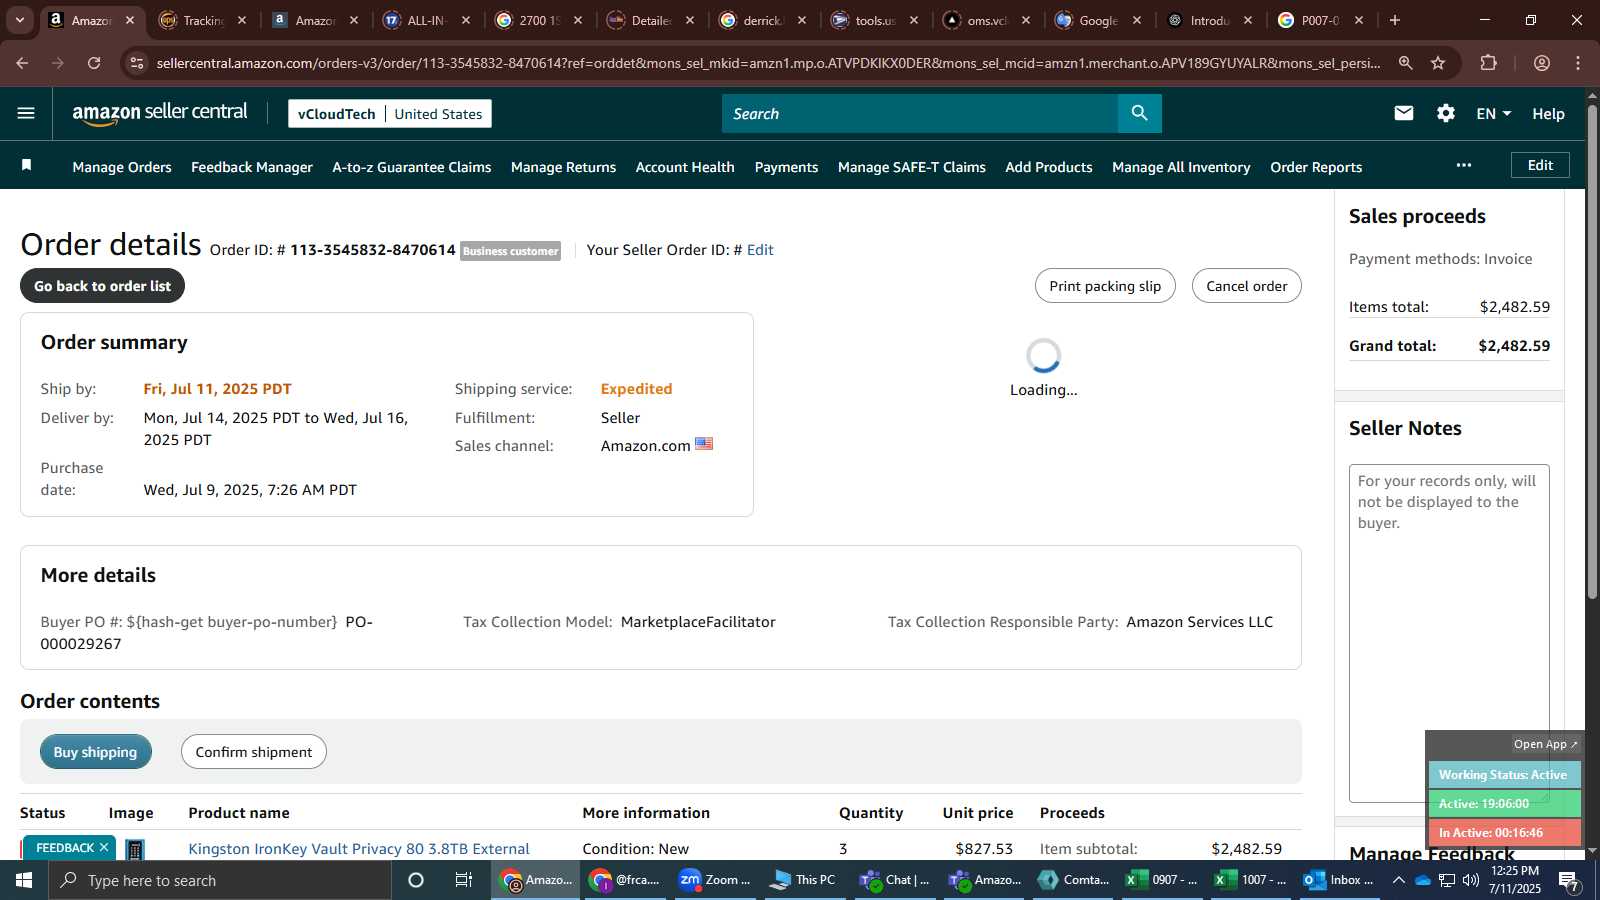Open the Excel 0907 workbook in taskbar
This screenshot has height=900, width=1600.
[1163, 880]
